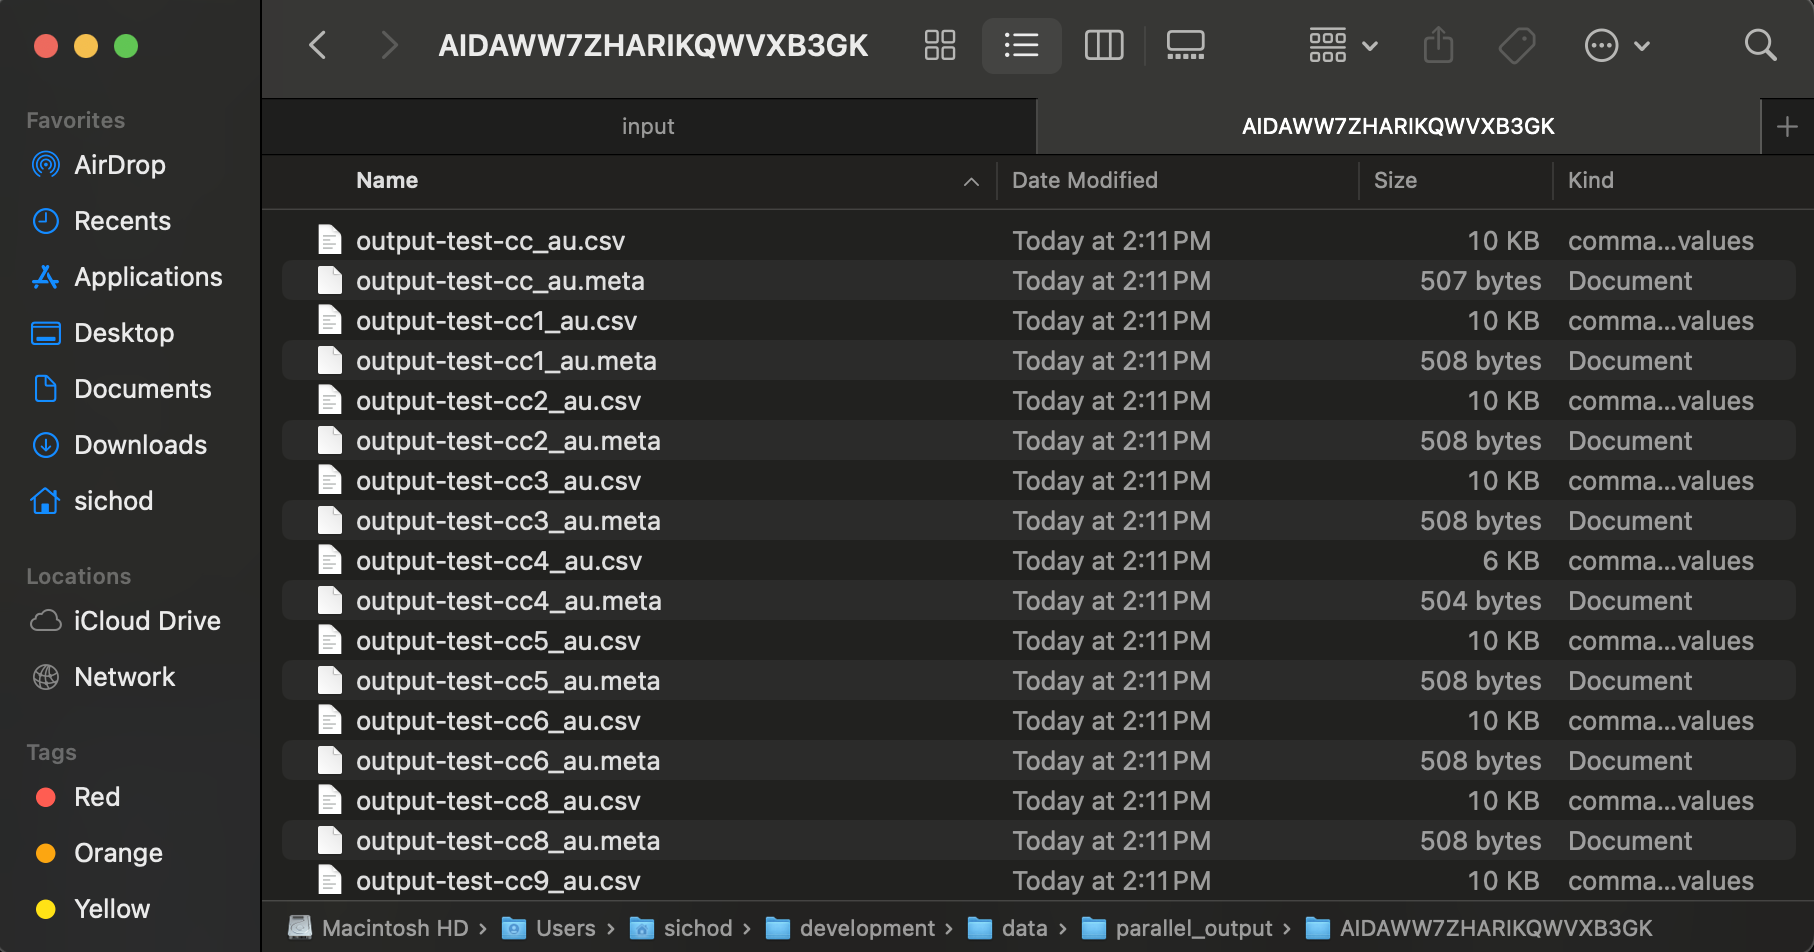Viewport: 1814px width, 952px height.
Task: Switch to list view
Action: click(1021, 45)
